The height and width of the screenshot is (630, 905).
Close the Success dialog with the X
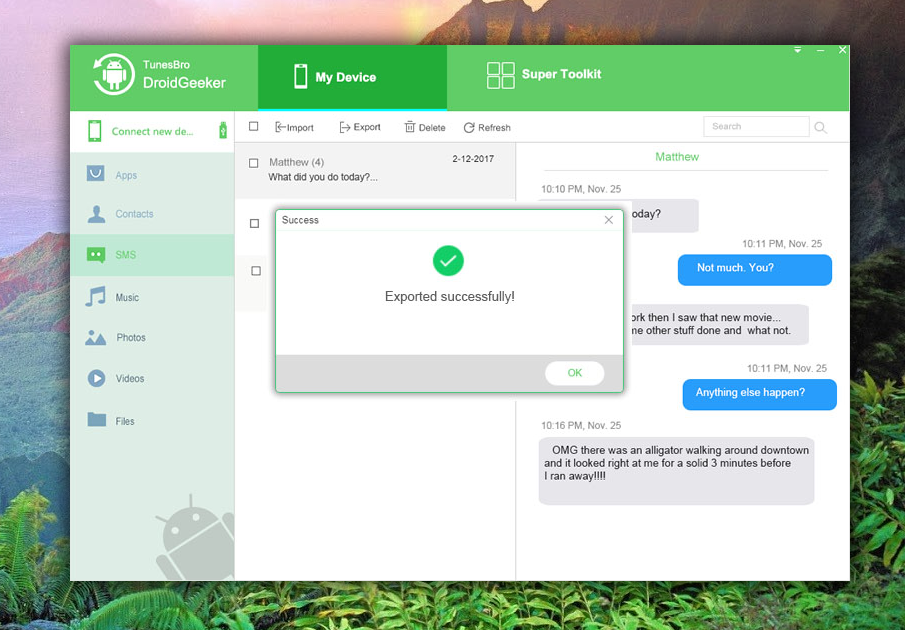coord(609,220)
